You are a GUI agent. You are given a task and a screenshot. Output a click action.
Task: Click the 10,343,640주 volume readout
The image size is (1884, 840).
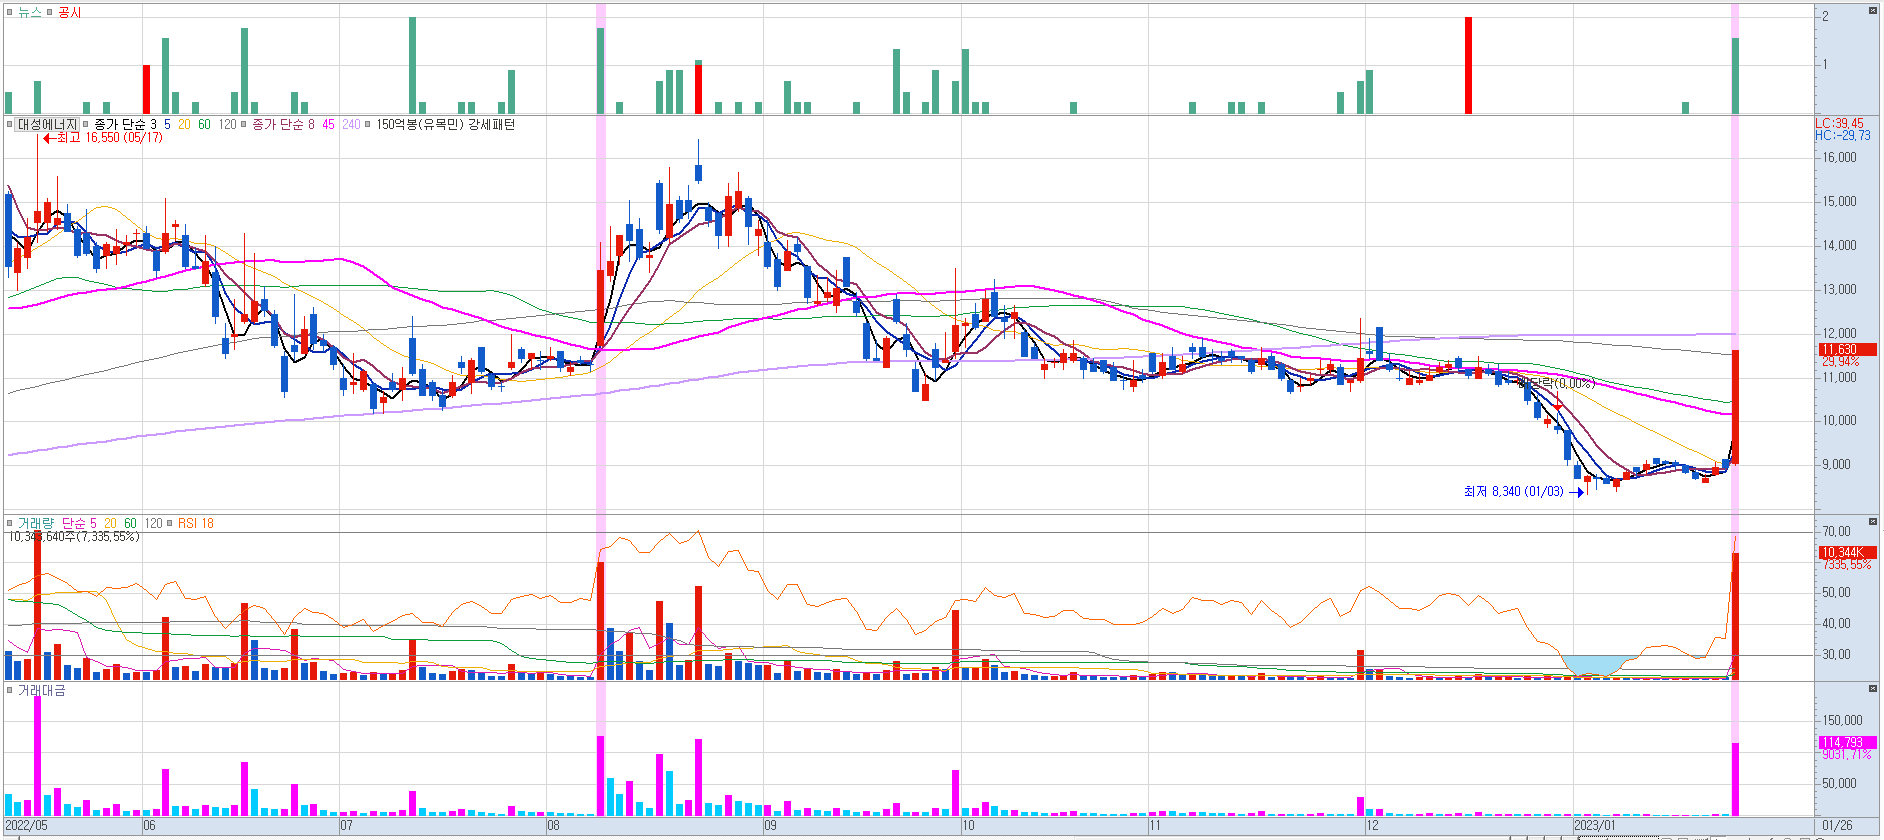pyautogui.click(x=74, y=537)
